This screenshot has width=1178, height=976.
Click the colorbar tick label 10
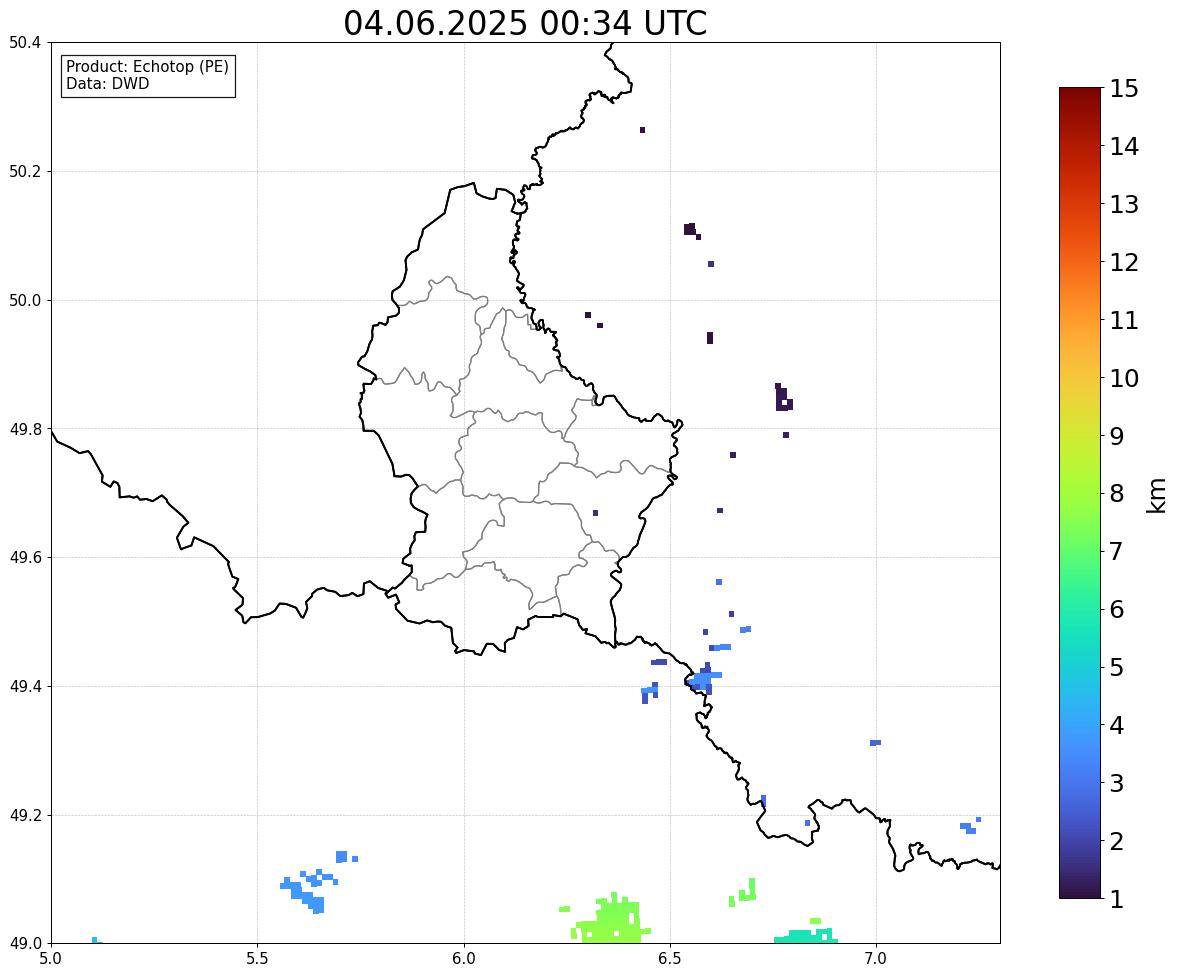tap(1124, 378)
